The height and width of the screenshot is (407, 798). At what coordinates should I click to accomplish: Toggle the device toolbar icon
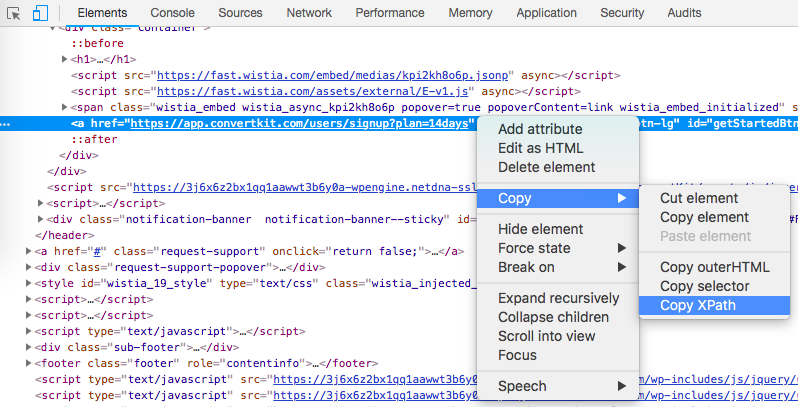pyautogui.click(x=41, y=13)
